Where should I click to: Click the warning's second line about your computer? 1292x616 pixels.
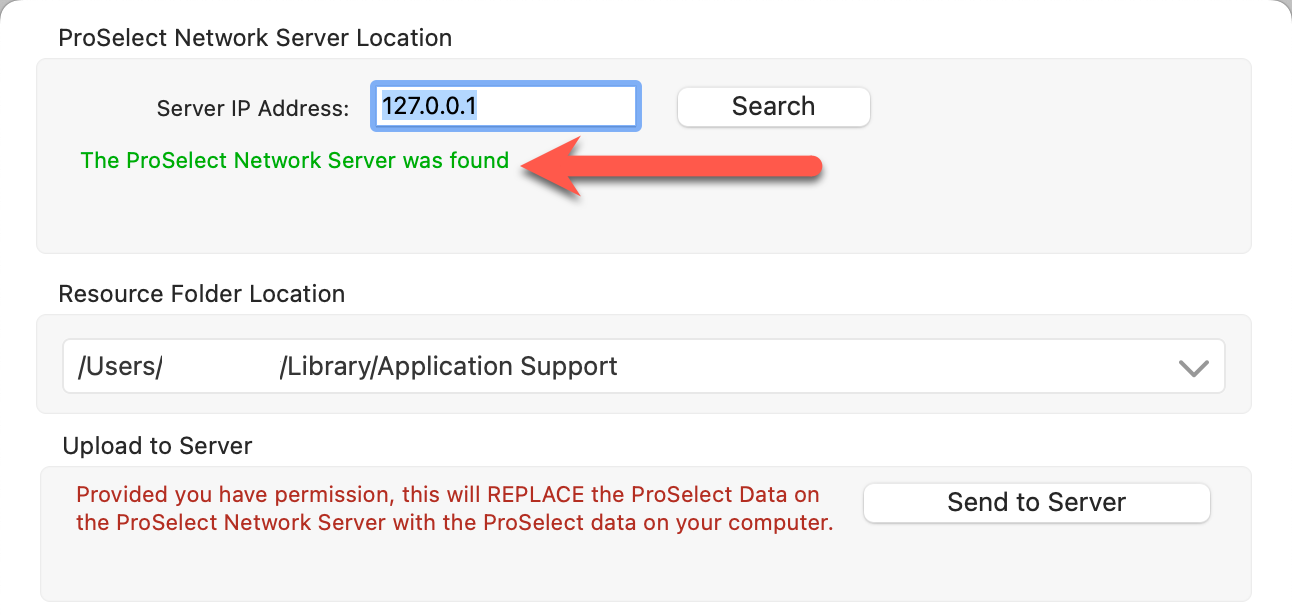pyautogui.click(x=455, y=522)
